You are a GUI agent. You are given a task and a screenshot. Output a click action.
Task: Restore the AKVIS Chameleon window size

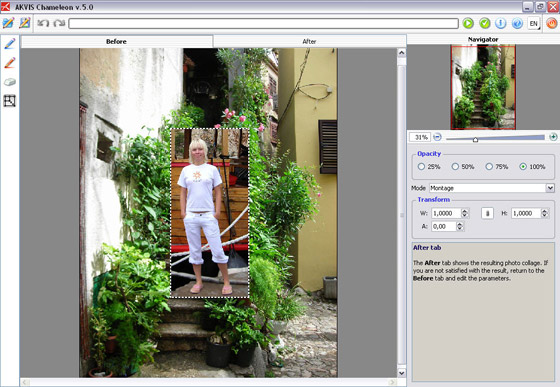540,6
